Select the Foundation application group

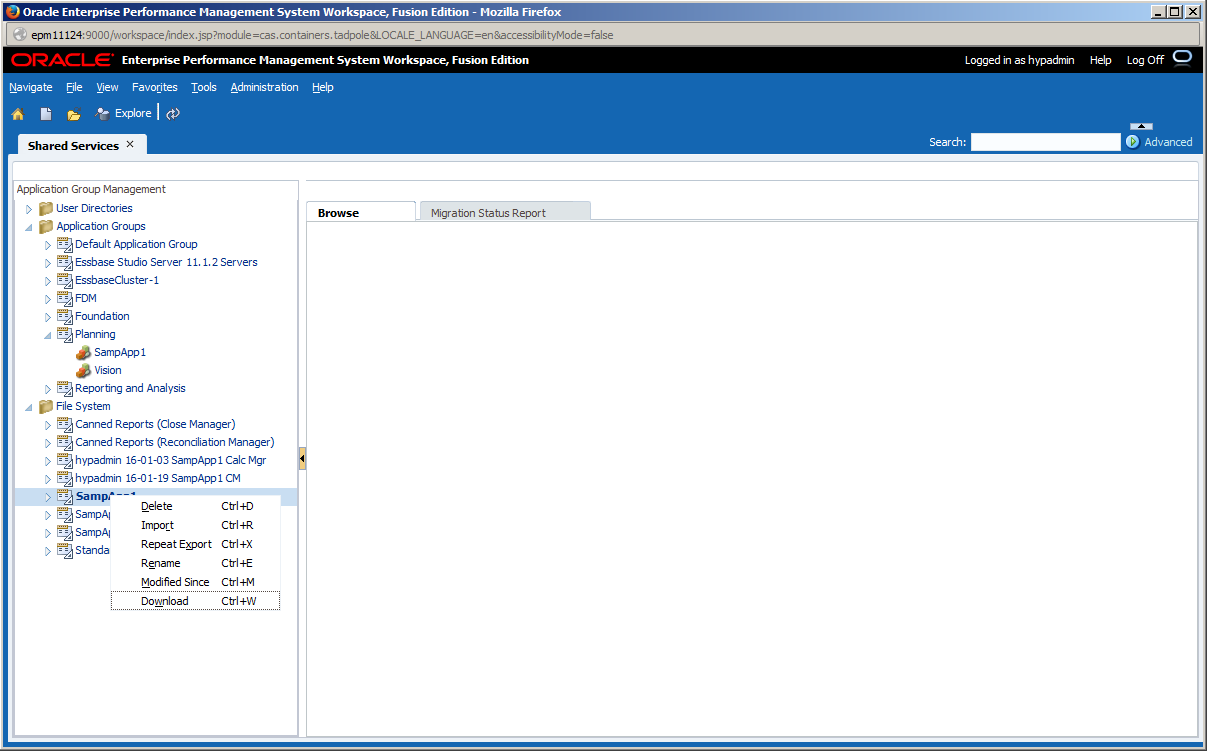point(102,316)
